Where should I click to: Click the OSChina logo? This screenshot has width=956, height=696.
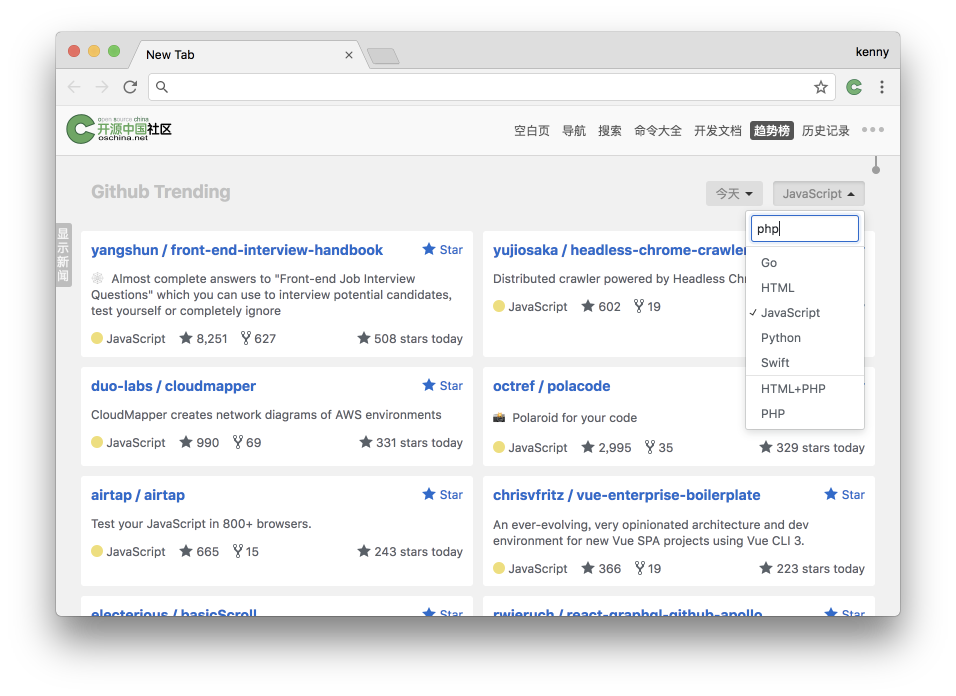pyautogui.click(x=119, y=129)
